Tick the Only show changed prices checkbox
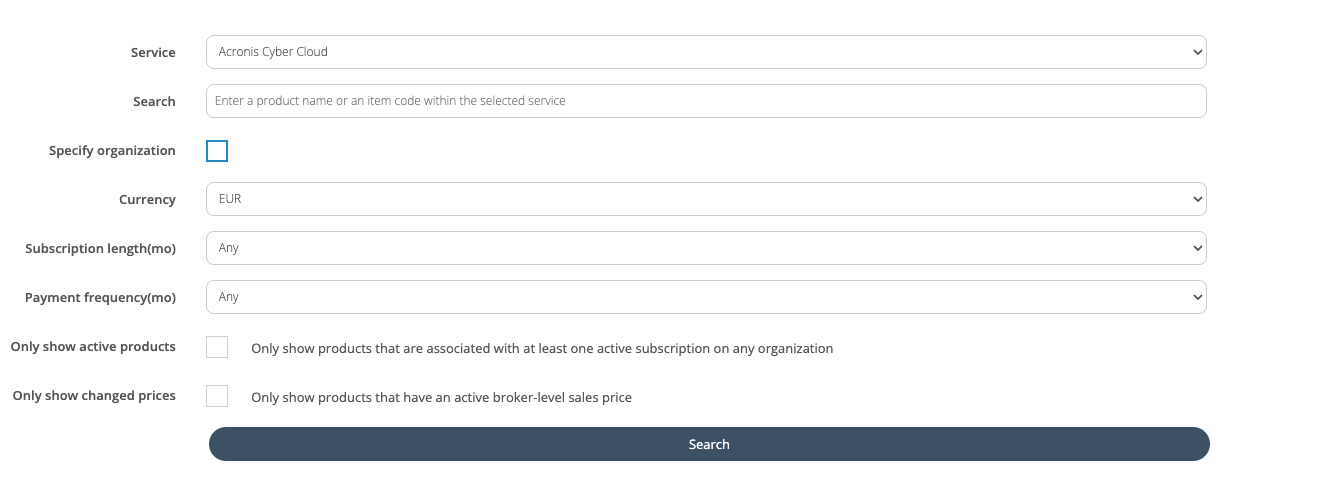Screen dimensions: 1344x490 217,396
